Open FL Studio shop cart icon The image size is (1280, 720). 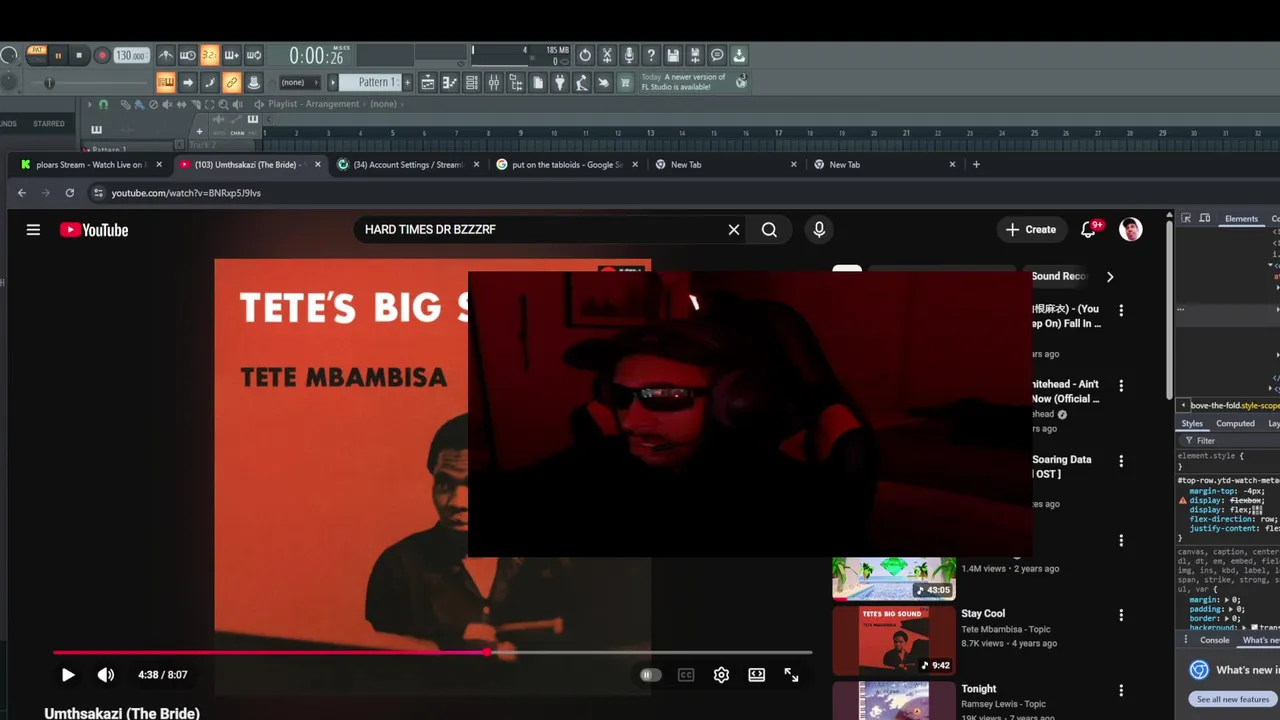(x=624, y=83)
